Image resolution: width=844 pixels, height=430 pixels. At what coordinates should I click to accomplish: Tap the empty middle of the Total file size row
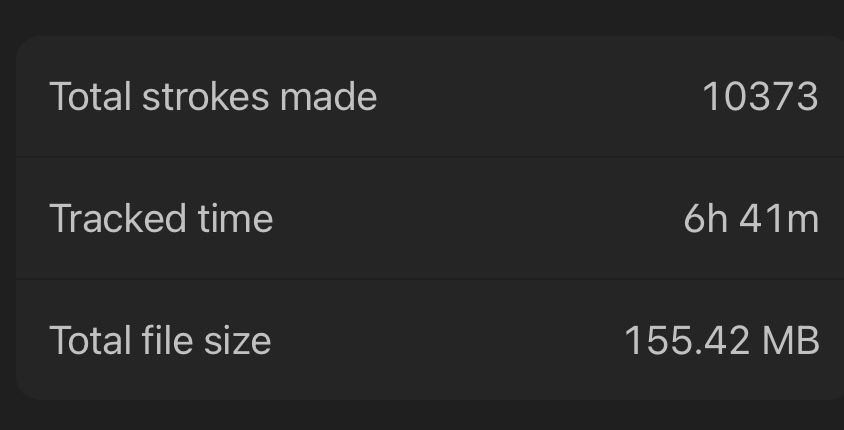447,340
